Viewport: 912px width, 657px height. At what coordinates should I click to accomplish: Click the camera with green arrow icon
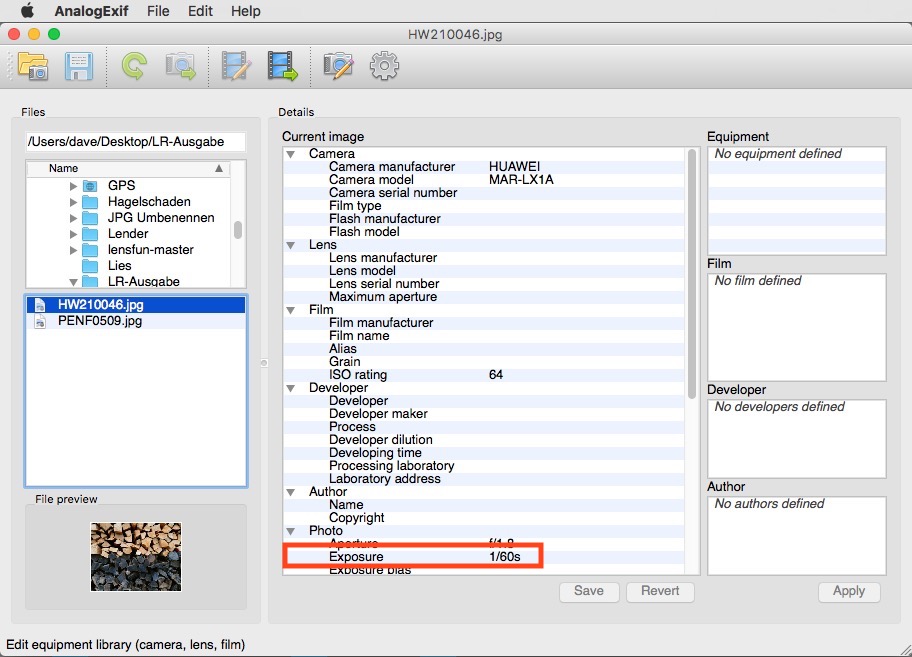click(181, 67)
